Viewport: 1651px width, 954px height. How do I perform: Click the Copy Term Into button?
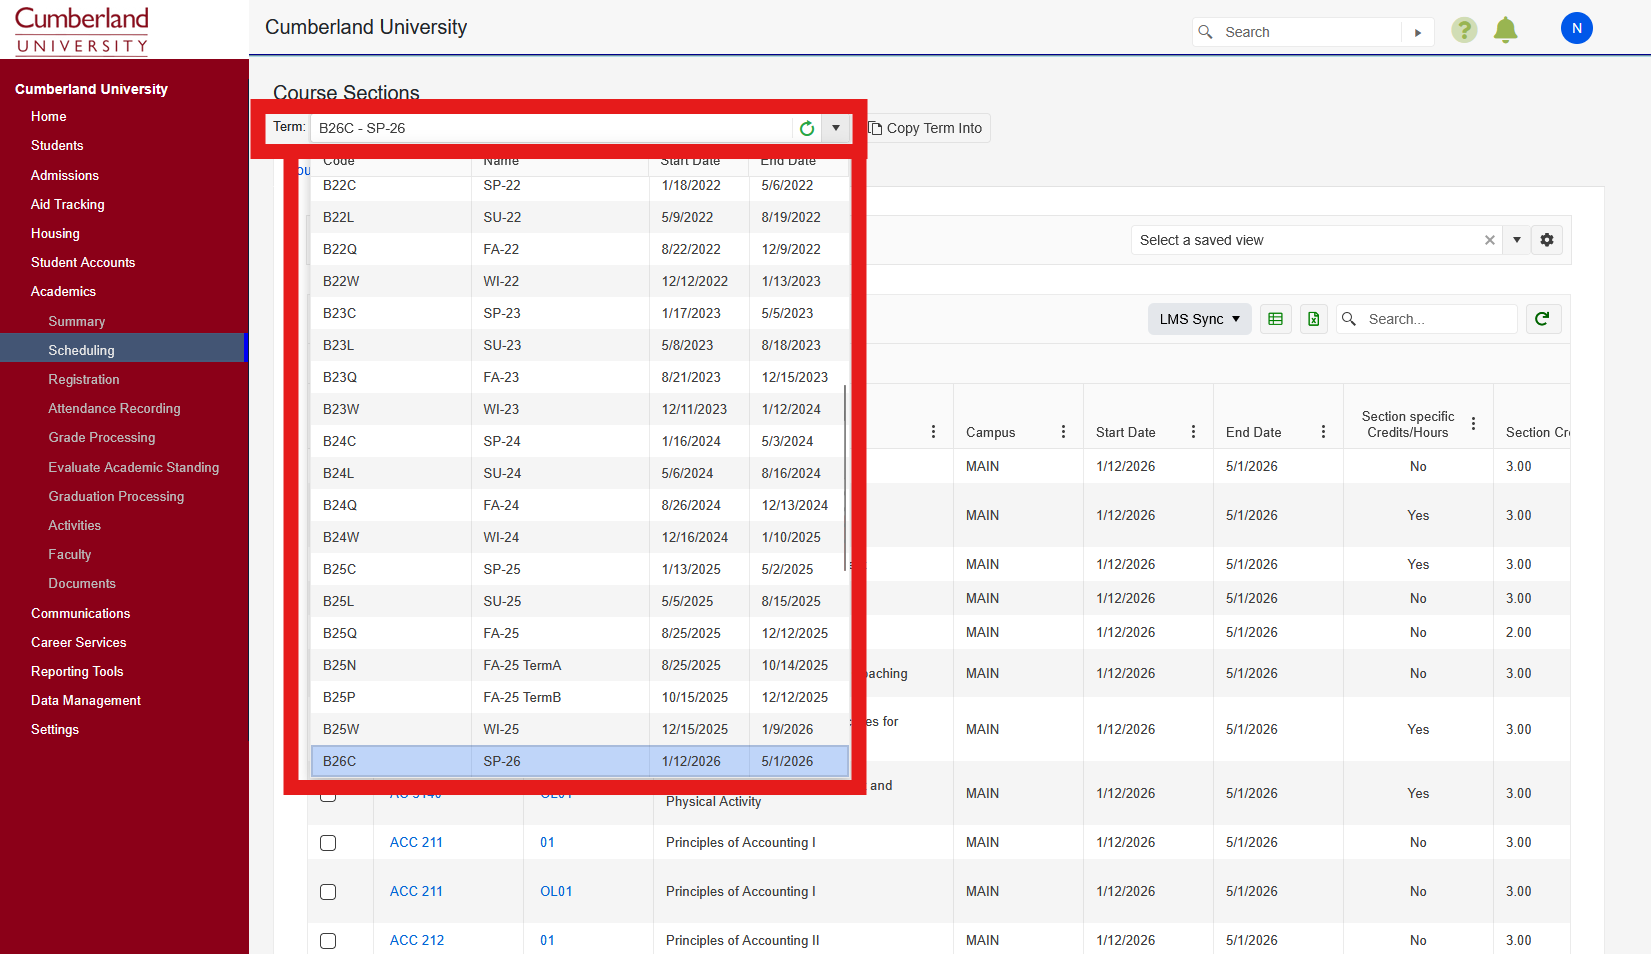click(x=925, y=128)
